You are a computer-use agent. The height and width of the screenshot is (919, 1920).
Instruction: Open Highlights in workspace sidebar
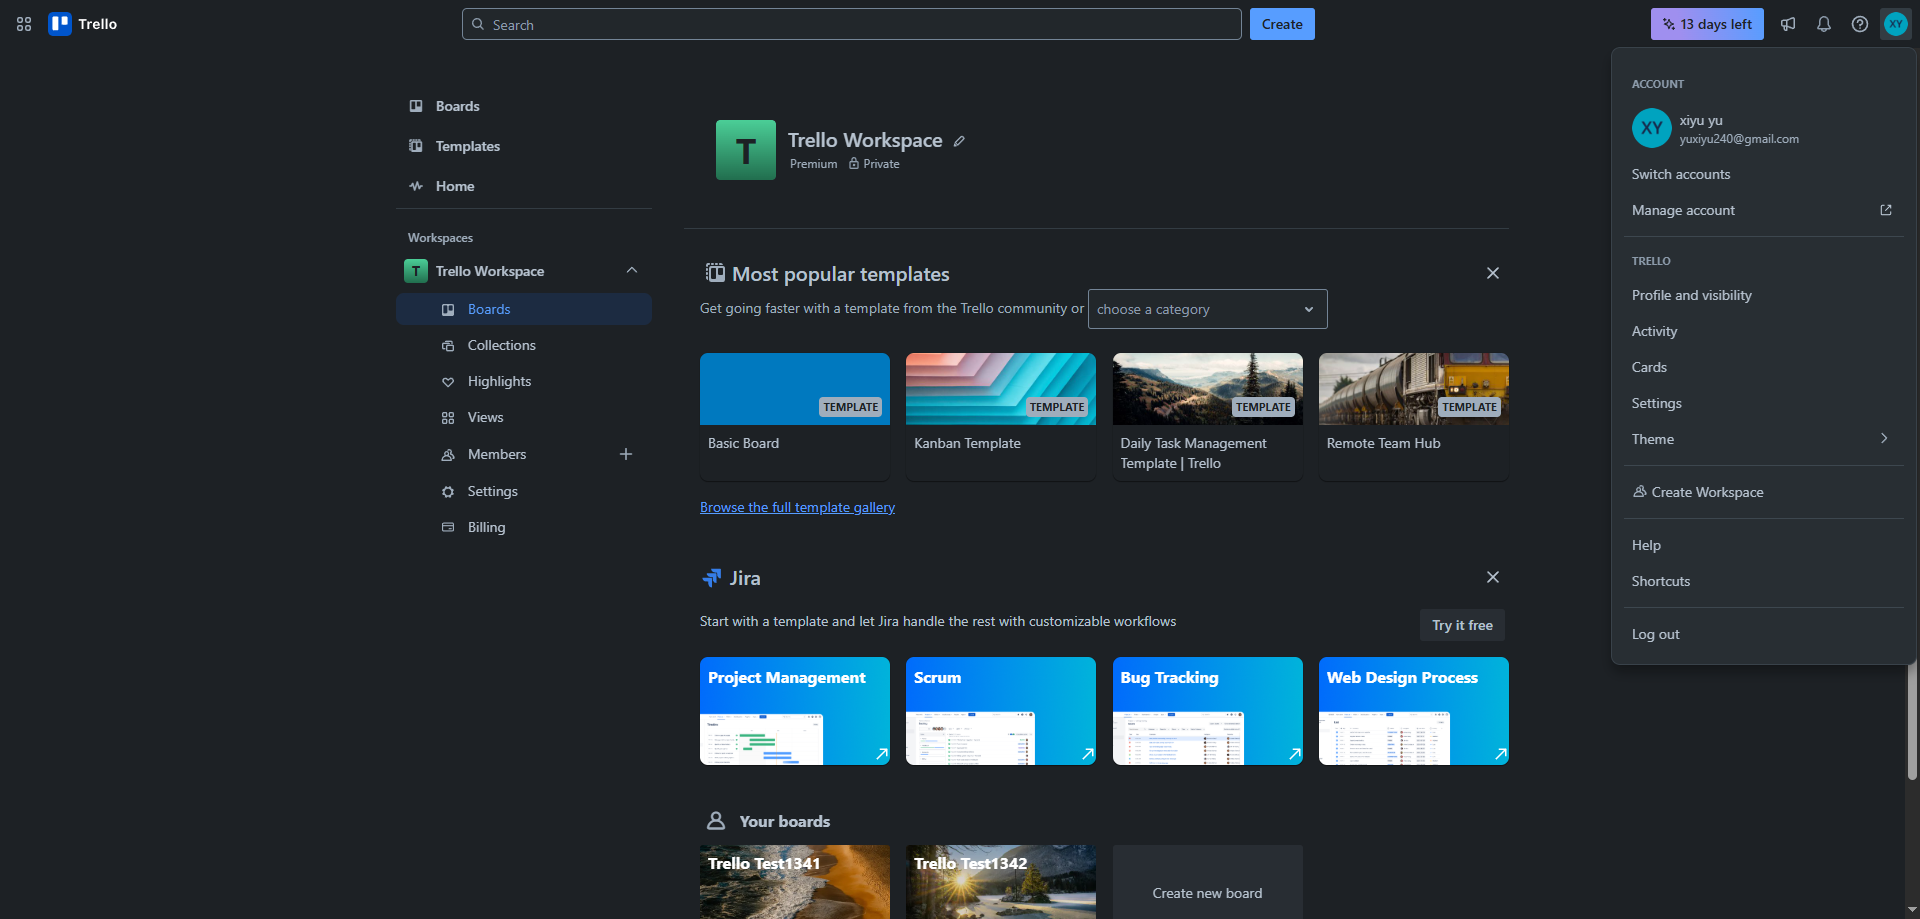pyautogui.click(x=524, y=381)
